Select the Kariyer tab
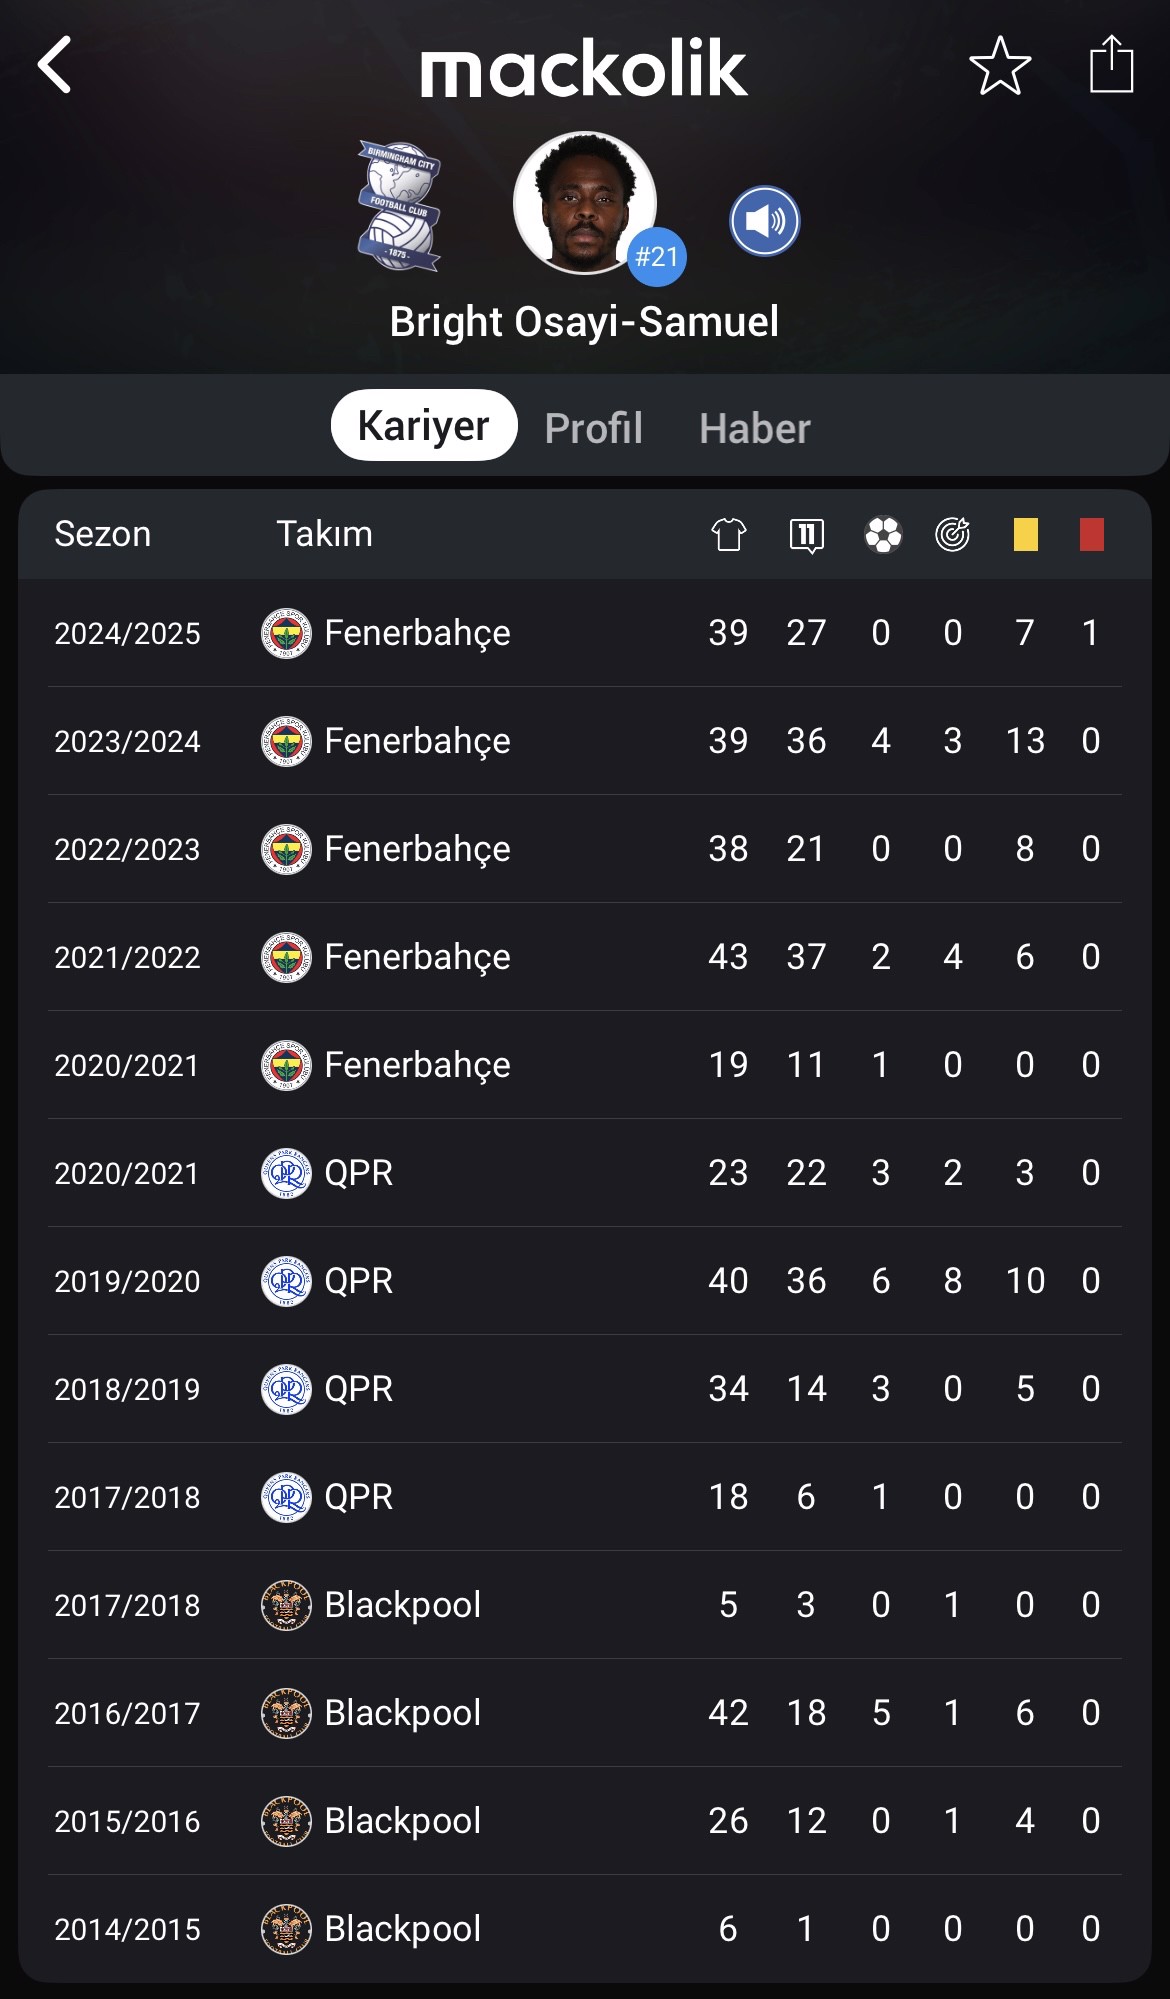1170x1999 pixels. coord(424,425)
